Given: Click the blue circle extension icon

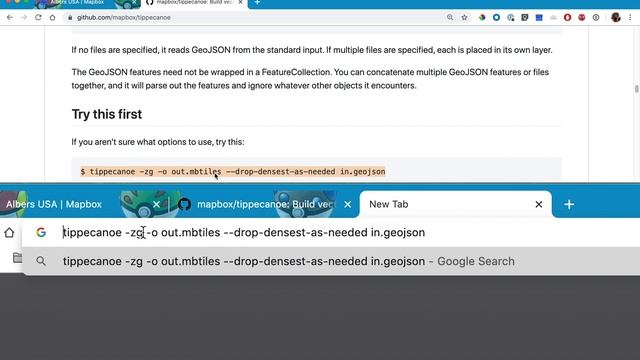Looking at the screenshot, I should pyautogui.click(x=496, y=17).
